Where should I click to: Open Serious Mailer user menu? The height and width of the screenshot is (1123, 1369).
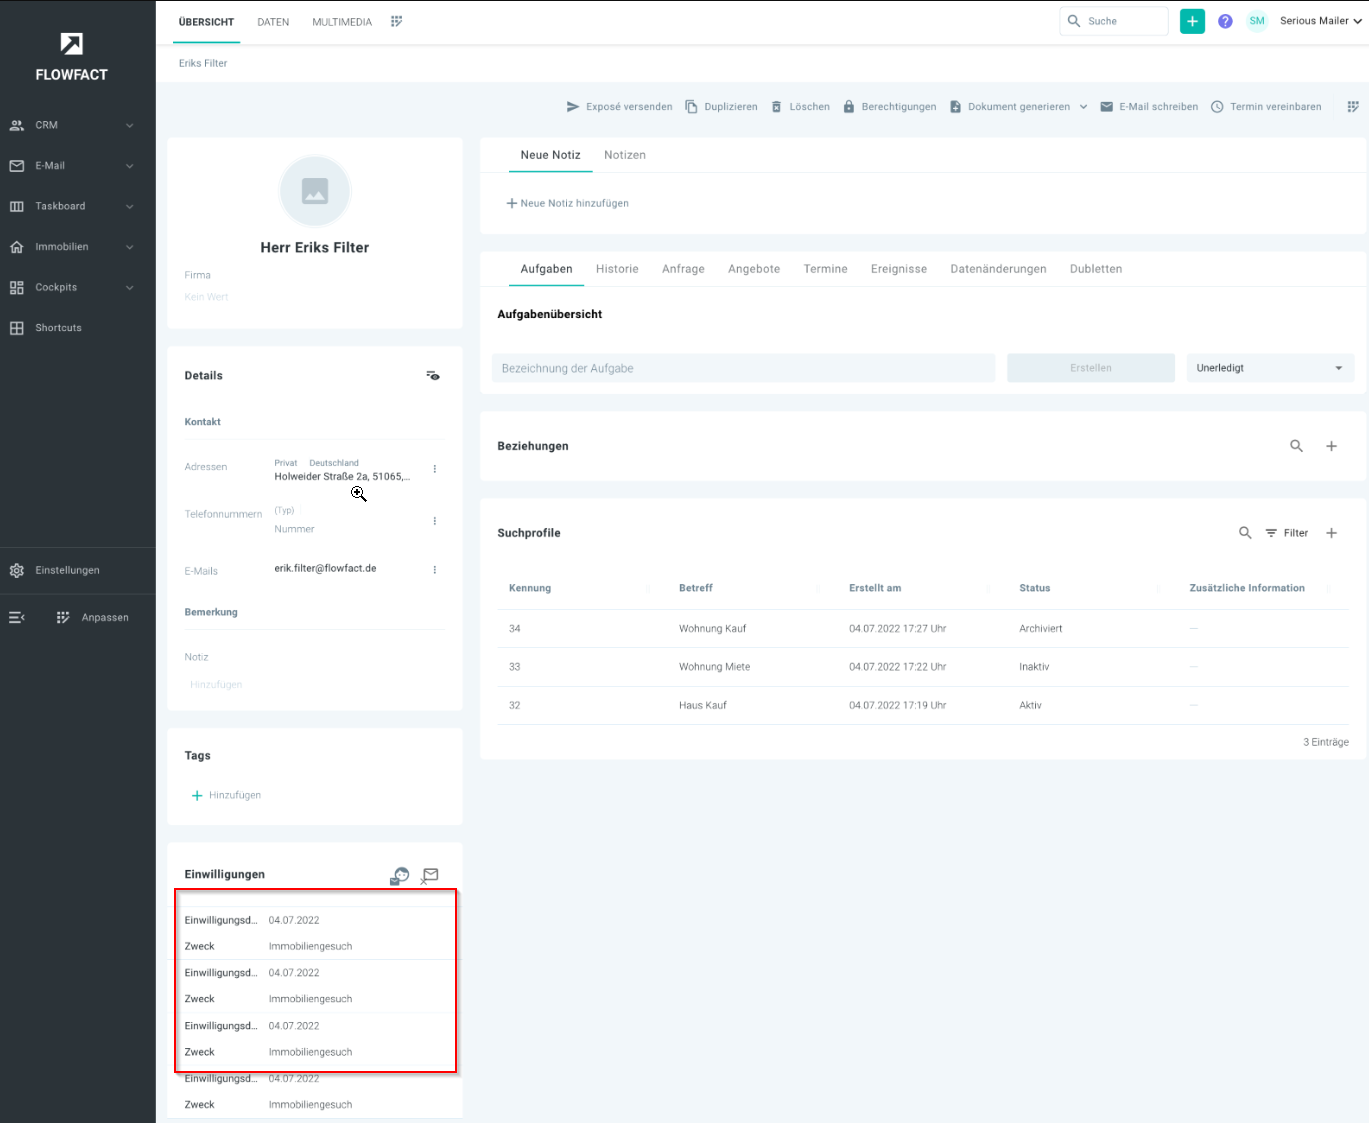[1319, 21]
